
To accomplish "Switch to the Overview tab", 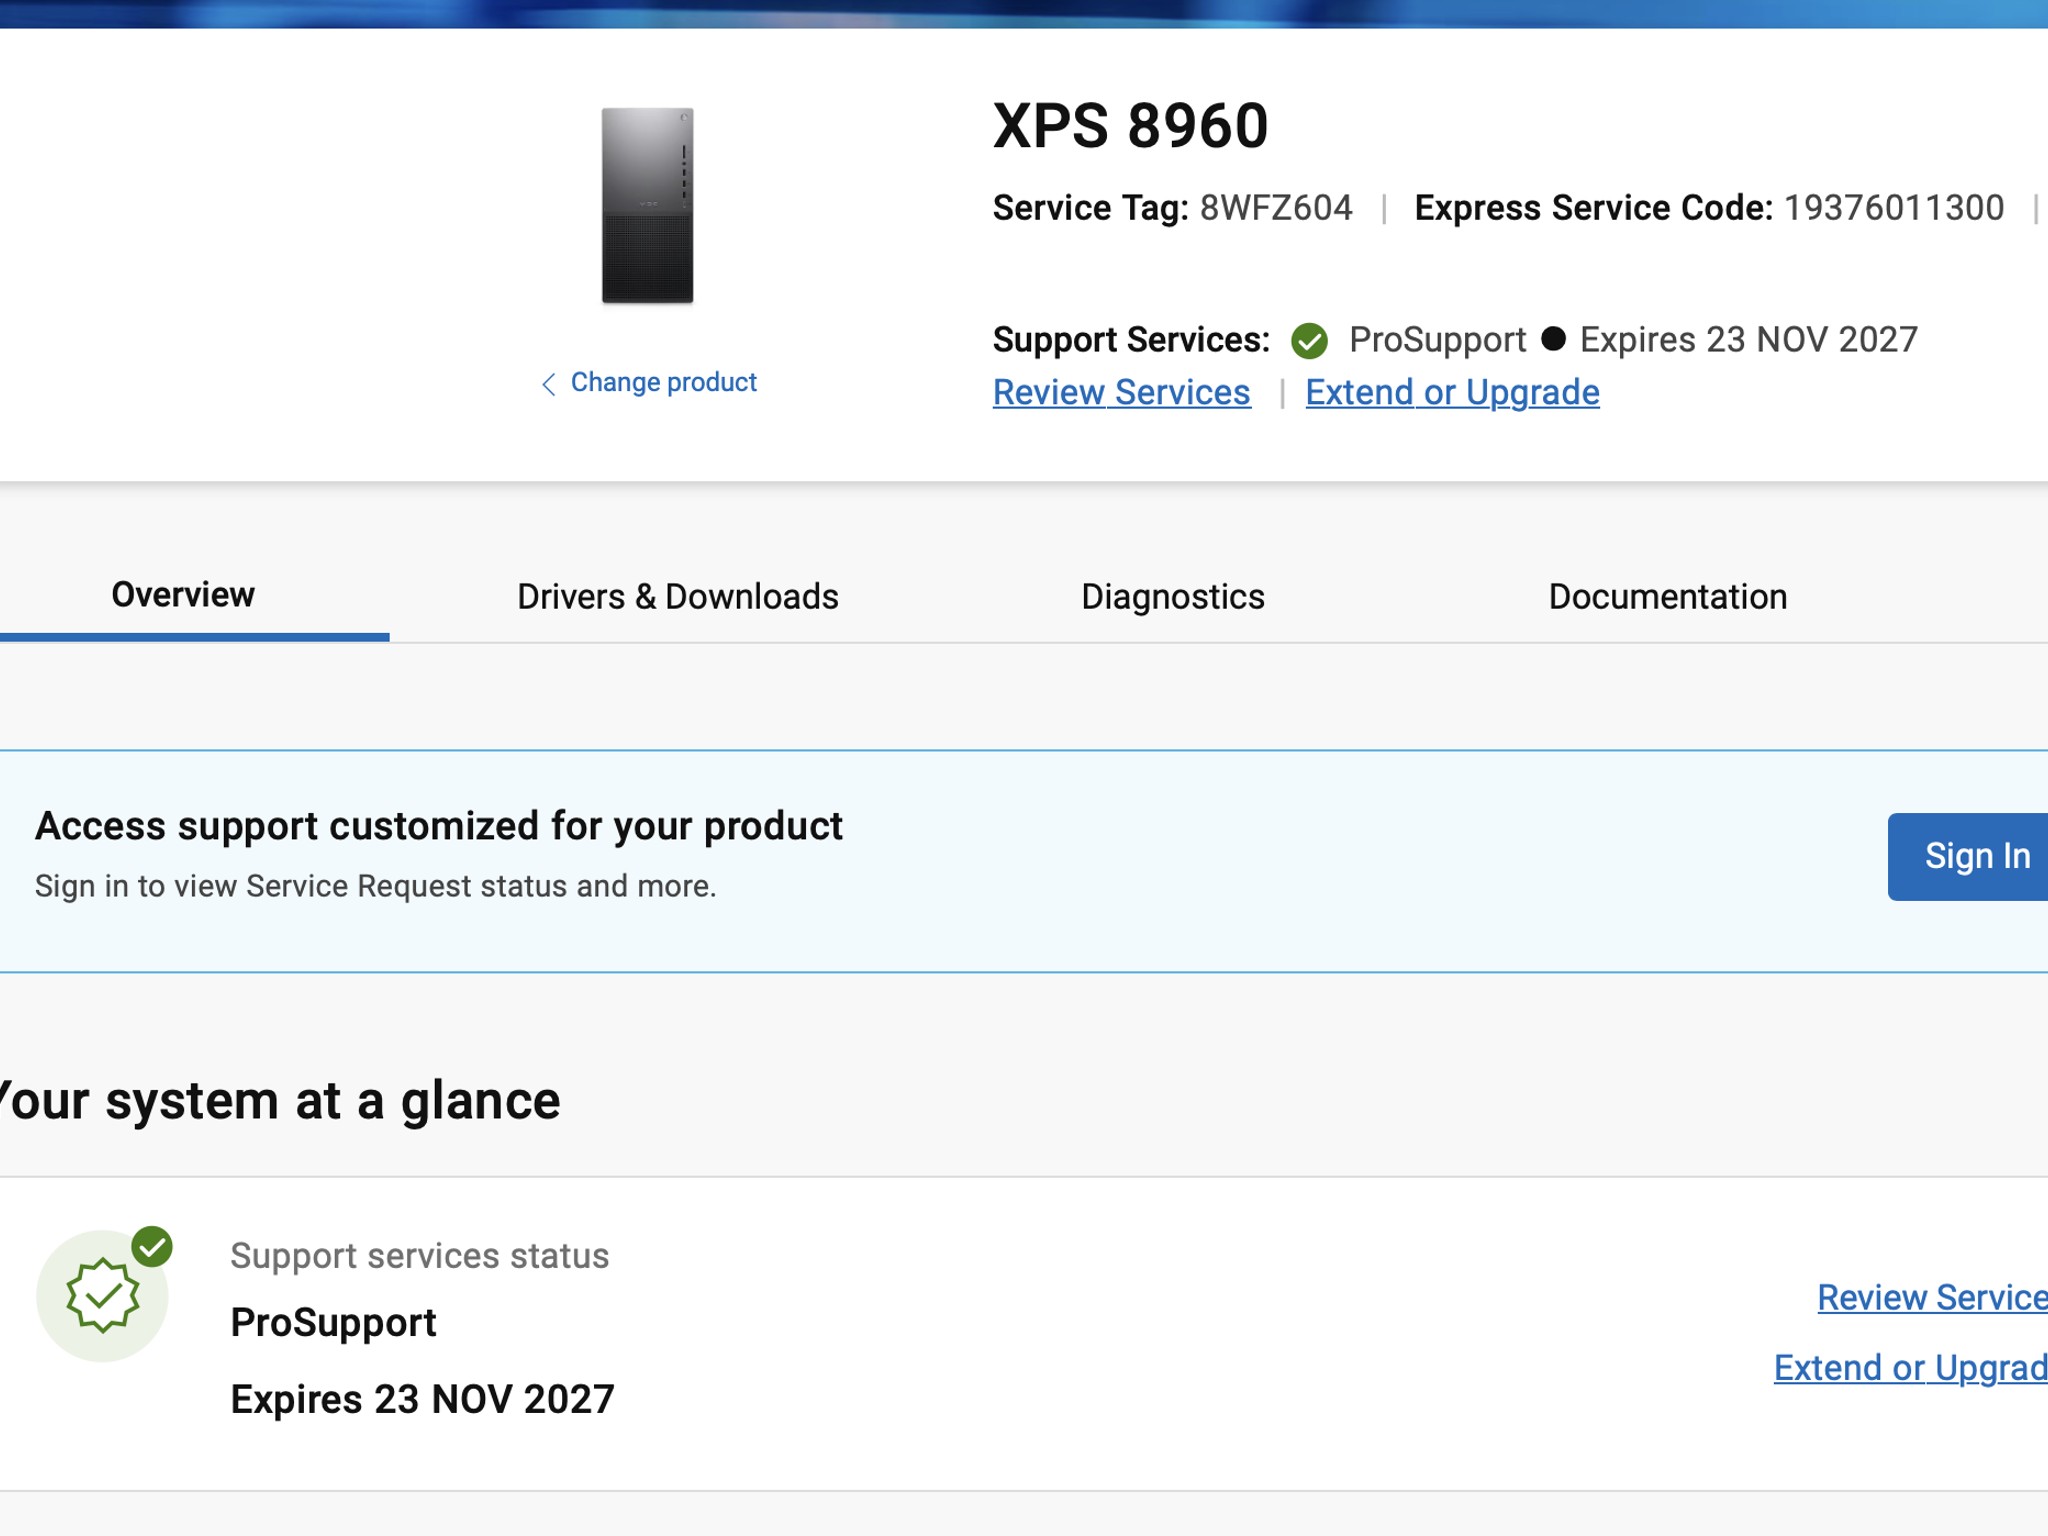I will coord(183,595).
